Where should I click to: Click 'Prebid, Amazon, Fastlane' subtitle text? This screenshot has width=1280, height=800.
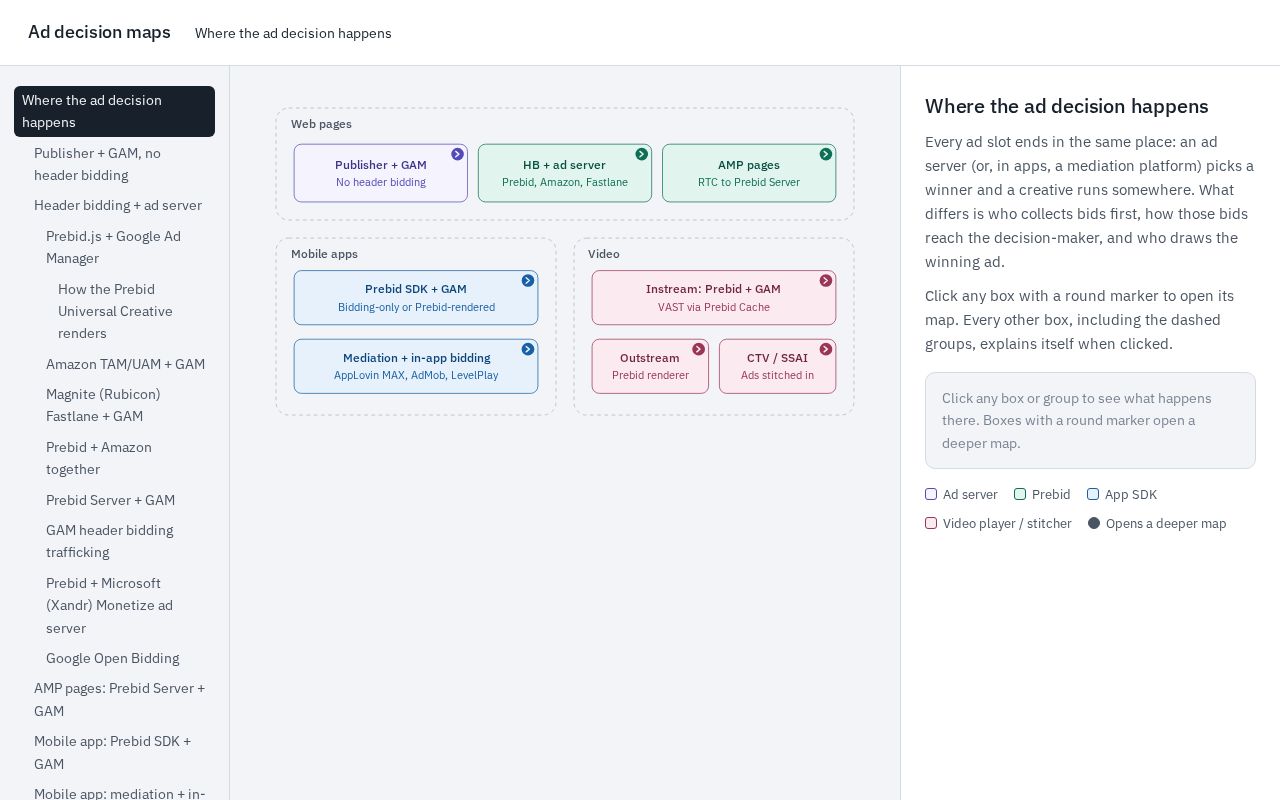(x=565, y=182)
